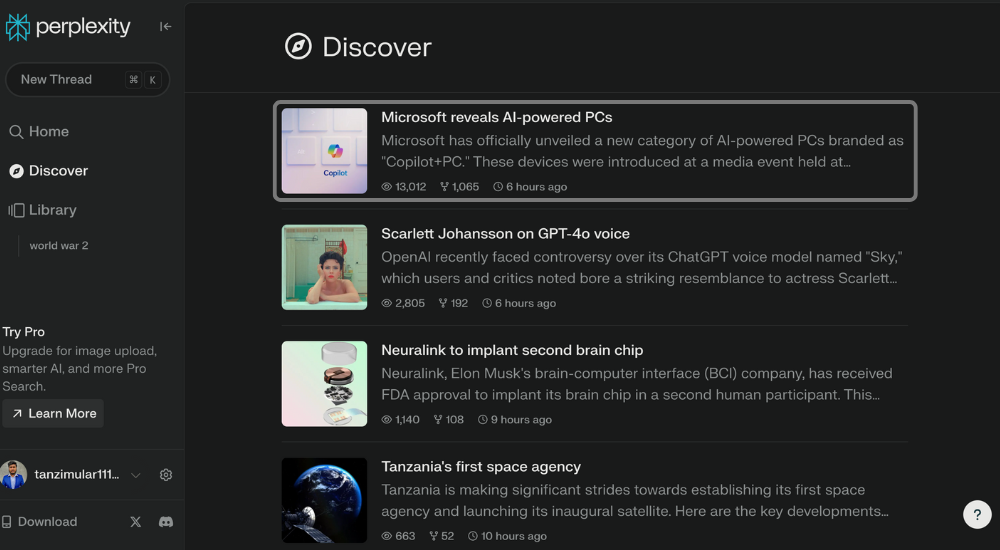This screenshot has height=550, width=1000.
Task: Open the Home menu item
Action: pos(39,131)
